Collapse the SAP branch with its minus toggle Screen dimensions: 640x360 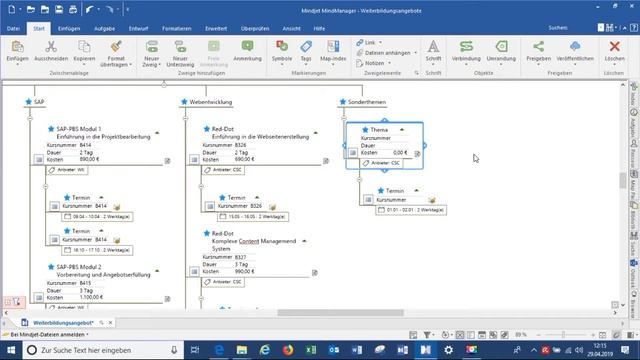30,118
